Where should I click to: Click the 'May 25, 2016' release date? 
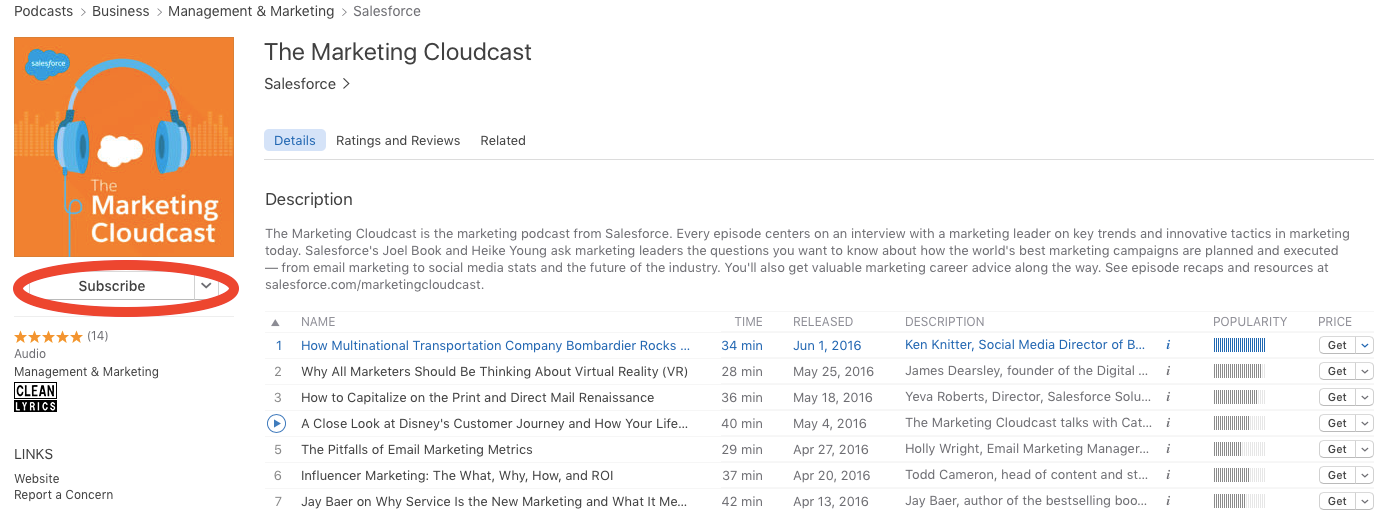pyautogui.click(x=833, y=371)
